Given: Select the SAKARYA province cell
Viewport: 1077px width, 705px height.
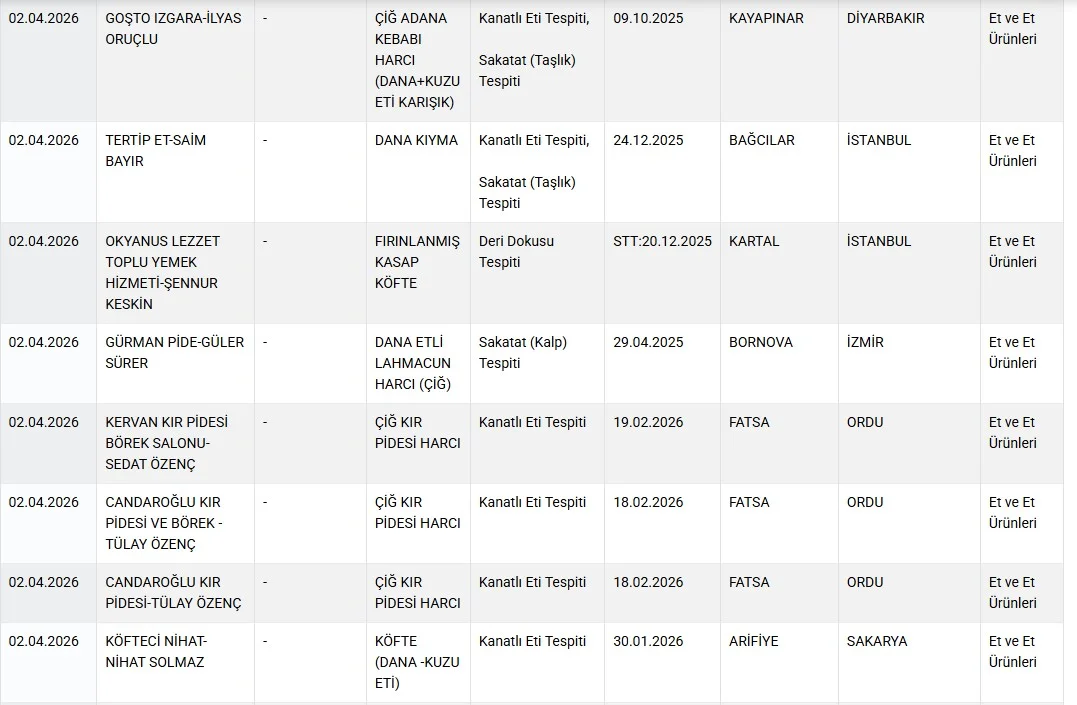Looking at the screenshot, I should point(877,641).
